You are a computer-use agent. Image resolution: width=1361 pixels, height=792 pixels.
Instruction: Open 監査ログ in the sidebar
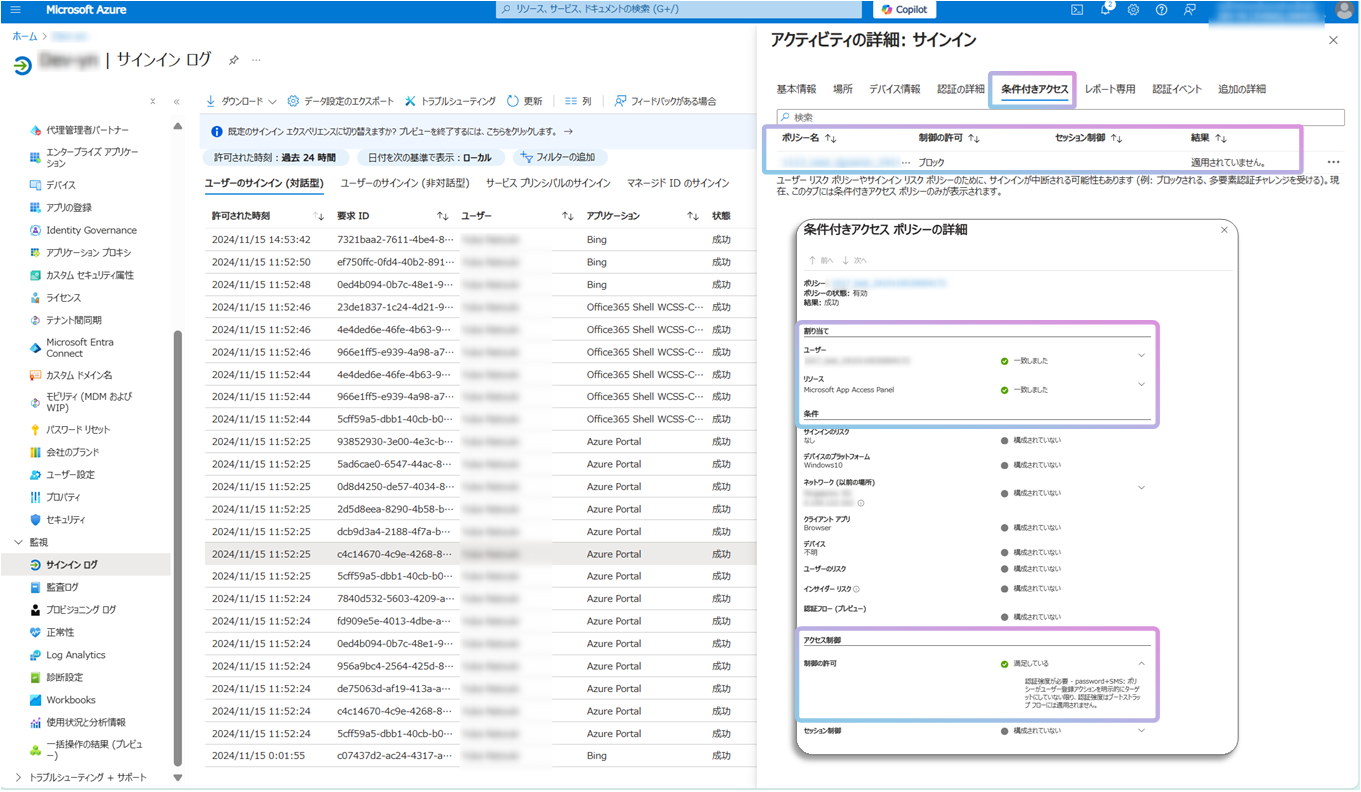pyautogui.click(x=62, y=587)
